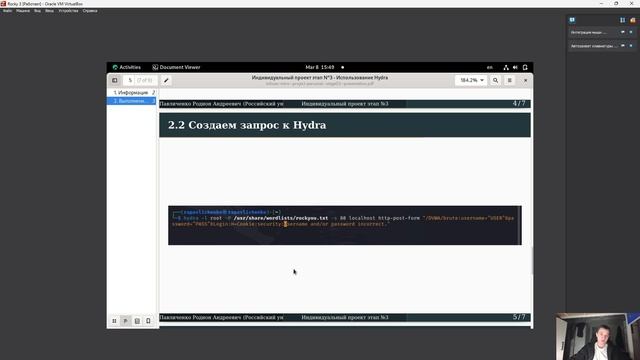640x360 pixels.
Task: Select outline entry '1. Информация'
Action: pos(131,93)
